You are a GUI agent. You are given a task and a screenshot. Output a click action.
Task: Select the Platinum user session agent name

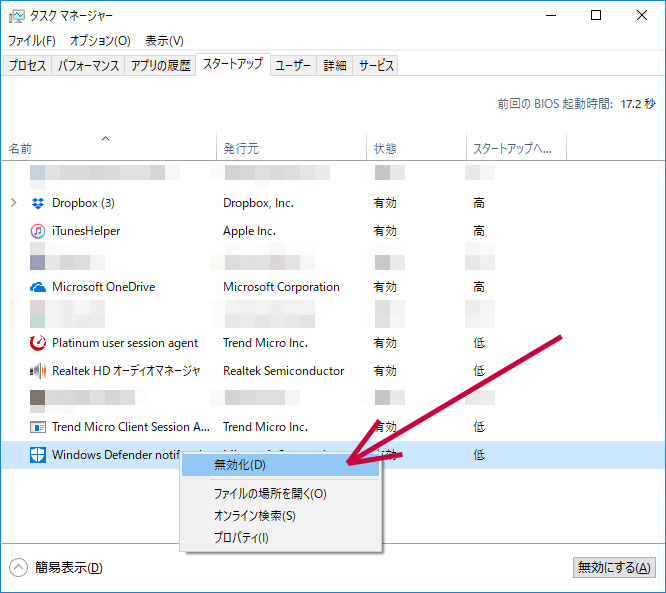pyautogui.click(x=125, y=343)
